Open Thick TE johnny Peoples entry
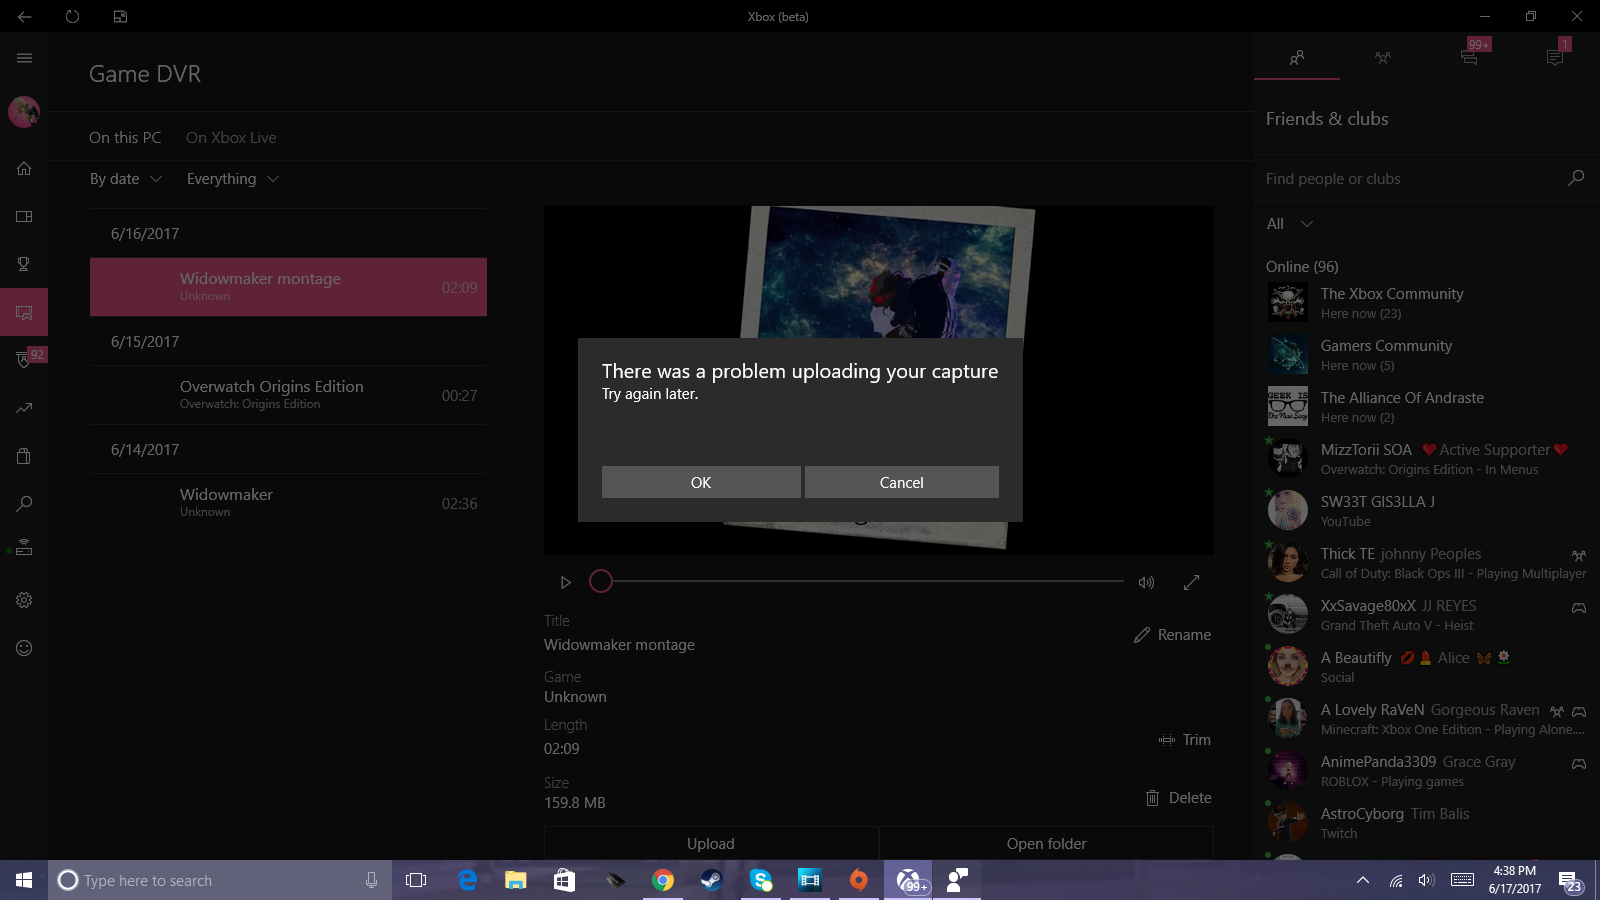This screenshot has height=900, width=1600. point(1427,562)
